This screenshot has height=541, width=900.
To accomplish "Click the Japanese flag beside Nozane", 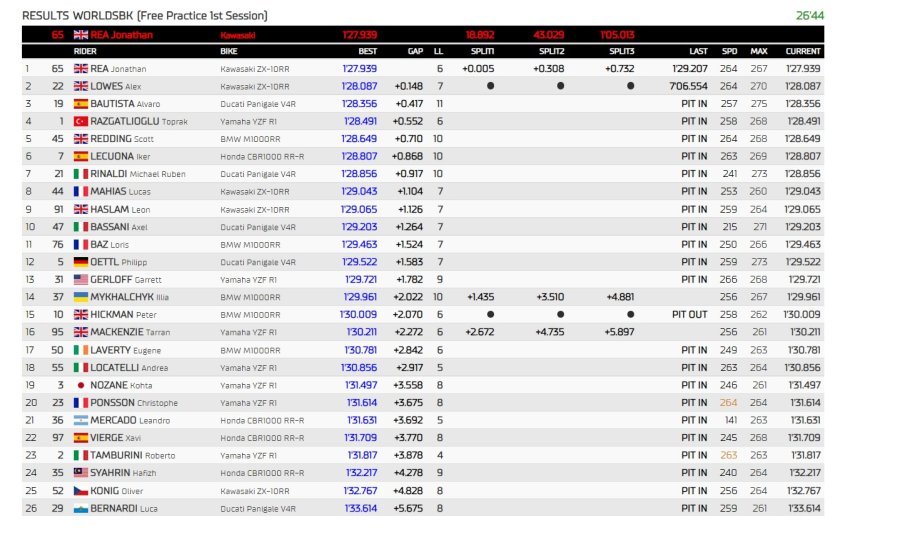I will (x=81, y=385).
